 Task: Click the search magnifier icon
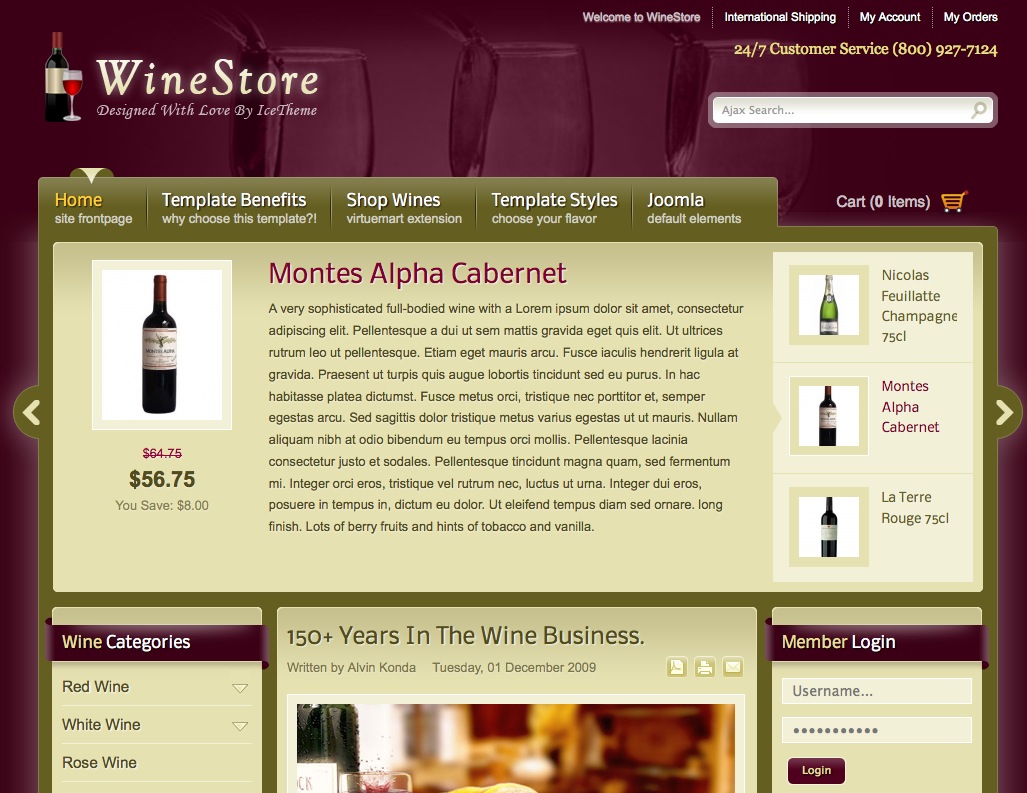tap(979, 110)
